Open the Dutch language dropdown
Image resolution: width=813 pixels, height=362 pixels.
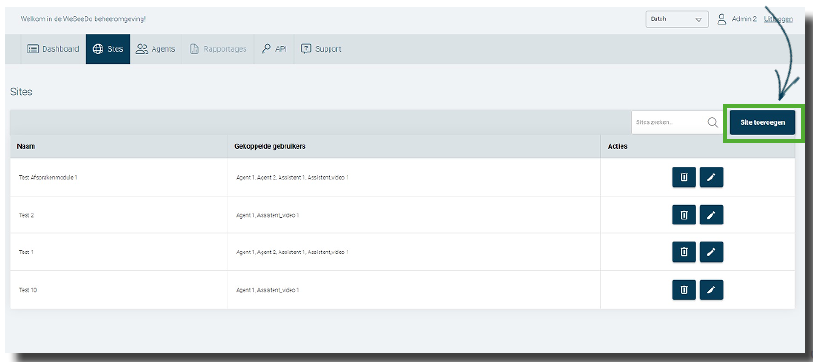click(x=677, y=19)
